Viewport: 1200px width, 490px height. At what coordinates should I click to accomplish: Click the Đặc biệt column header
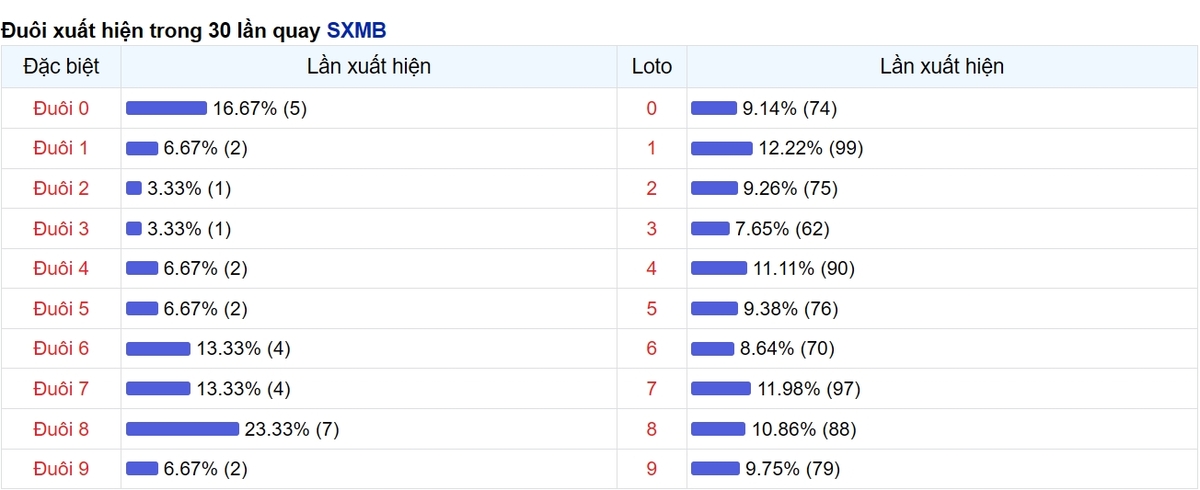coord(61,67)
